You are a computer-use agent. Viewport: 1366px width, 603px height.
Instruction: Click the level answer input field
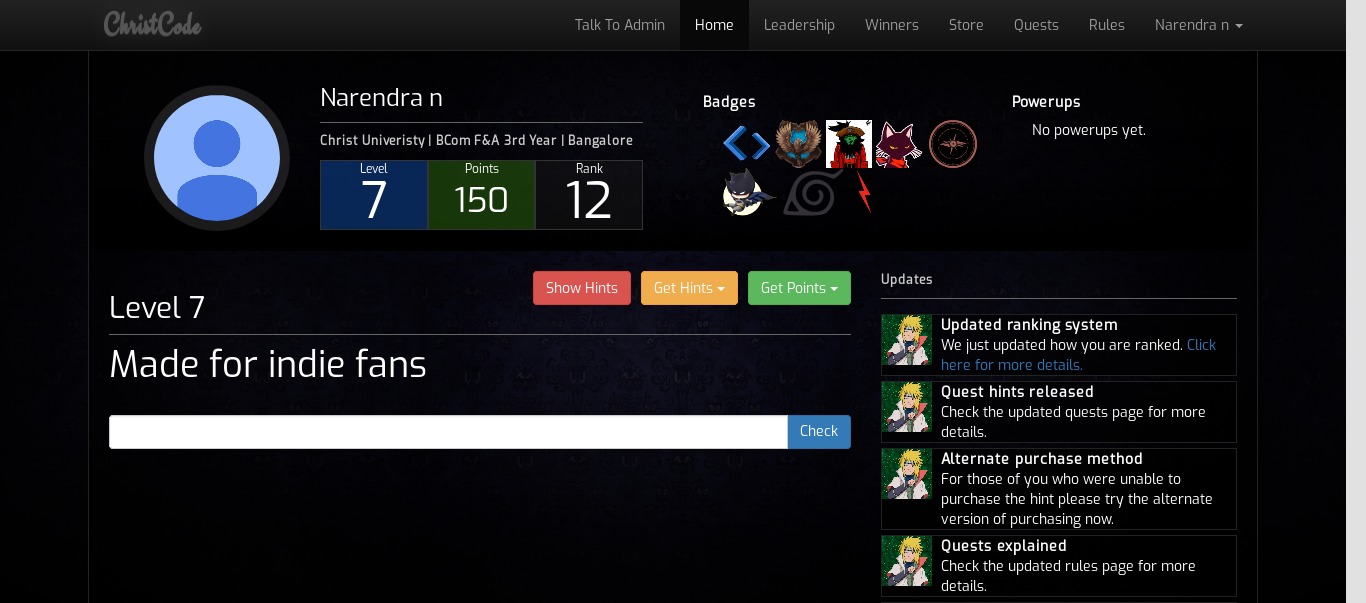(x=448, y=432)
